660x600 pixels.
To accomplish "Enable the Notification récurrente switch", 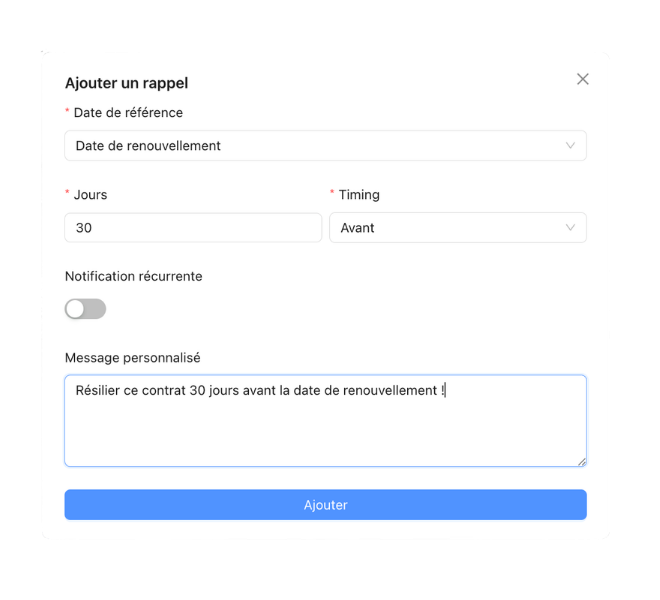I will coord(85,309).
